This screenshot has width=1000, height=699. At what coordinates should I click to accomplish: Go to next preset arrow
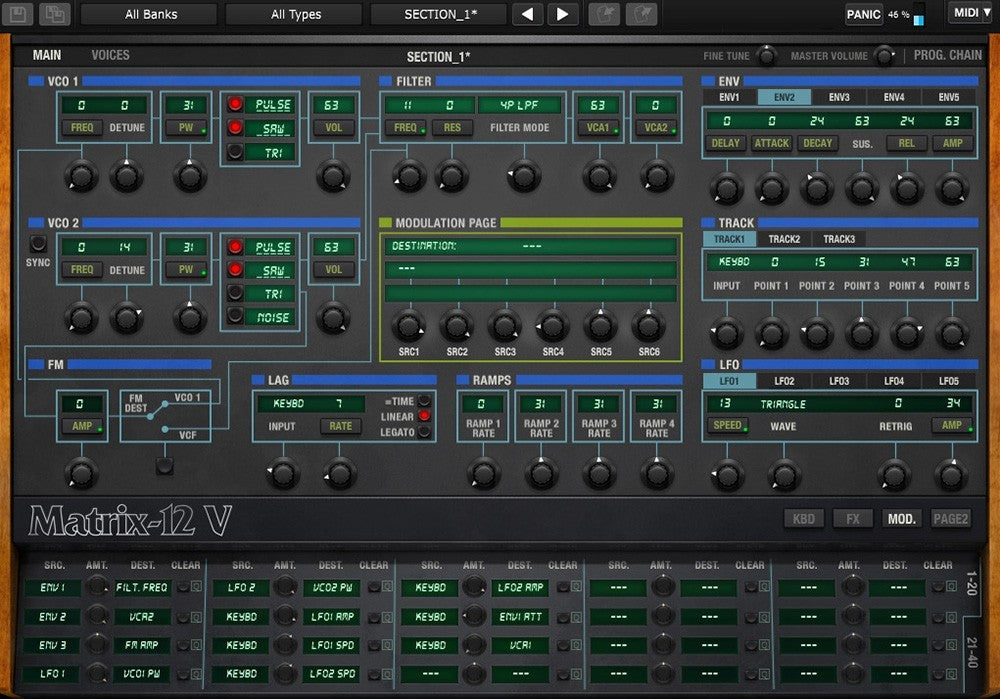pyautogui.click(x=562, y=14)
